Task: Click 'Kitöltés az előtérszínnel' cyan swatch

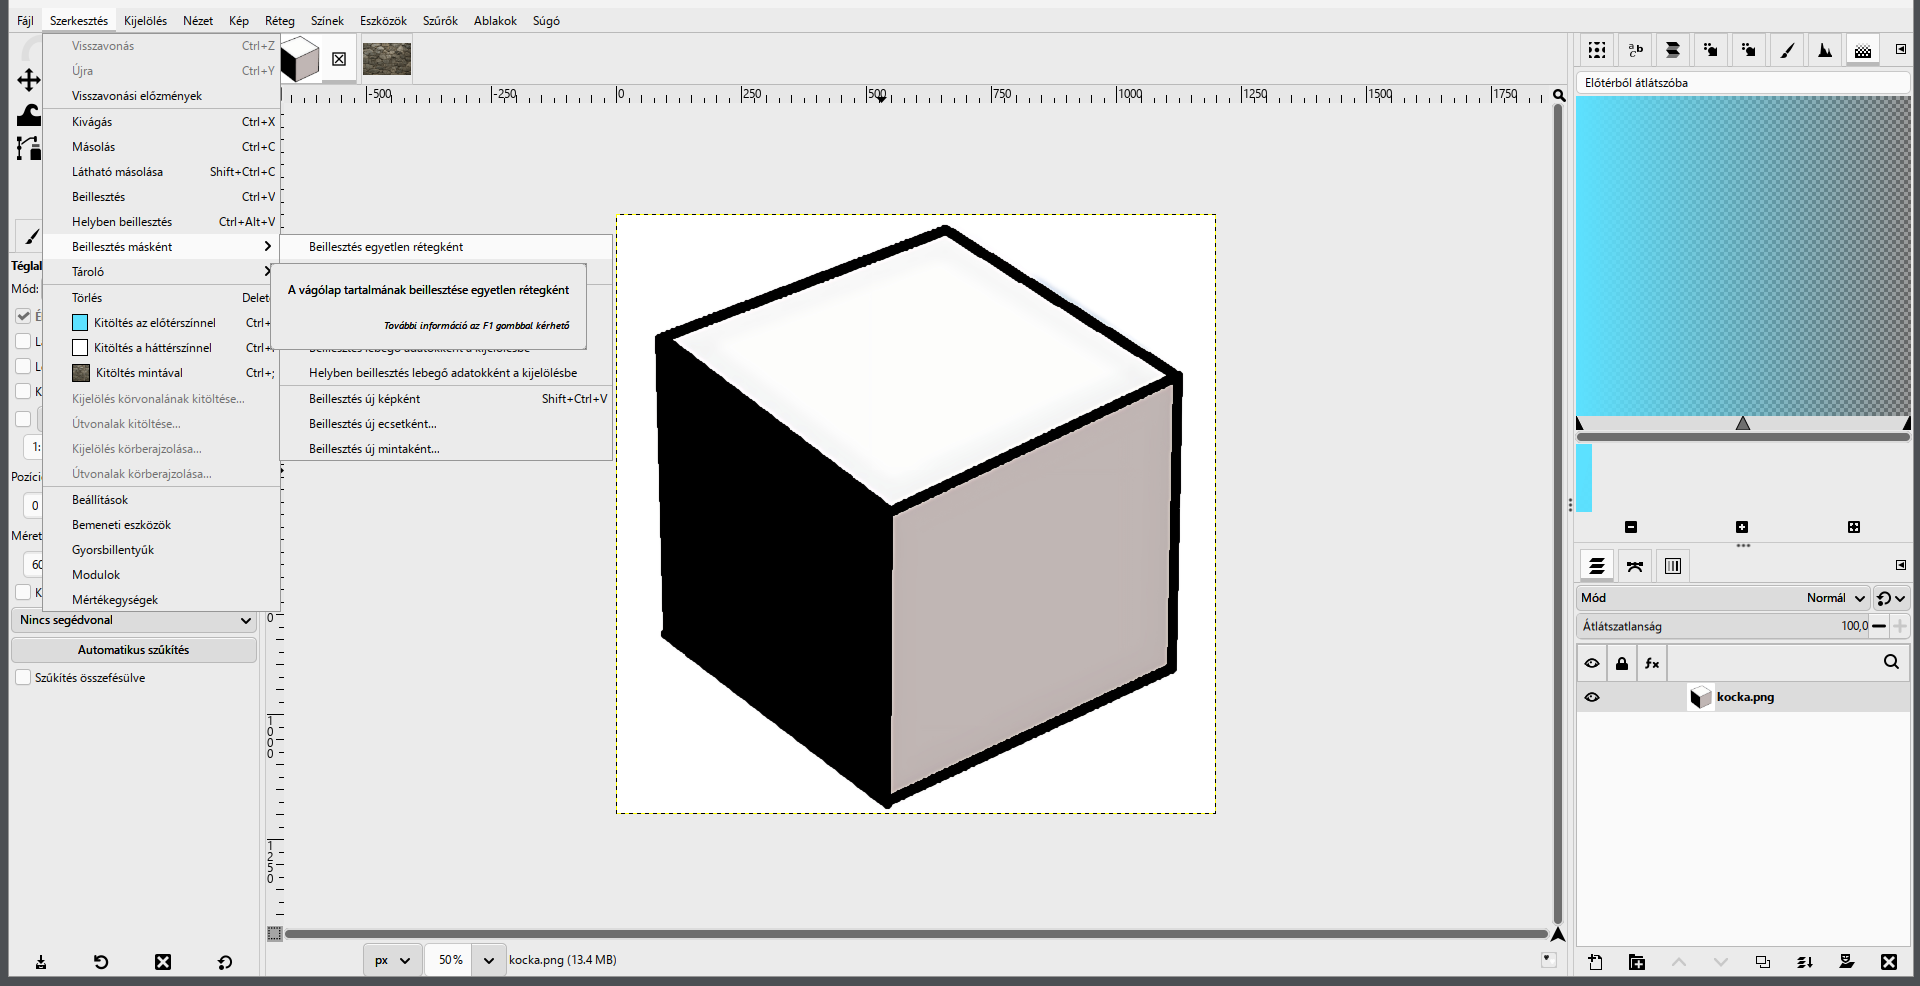Action: pyautogui.click(x=80, y=323)
